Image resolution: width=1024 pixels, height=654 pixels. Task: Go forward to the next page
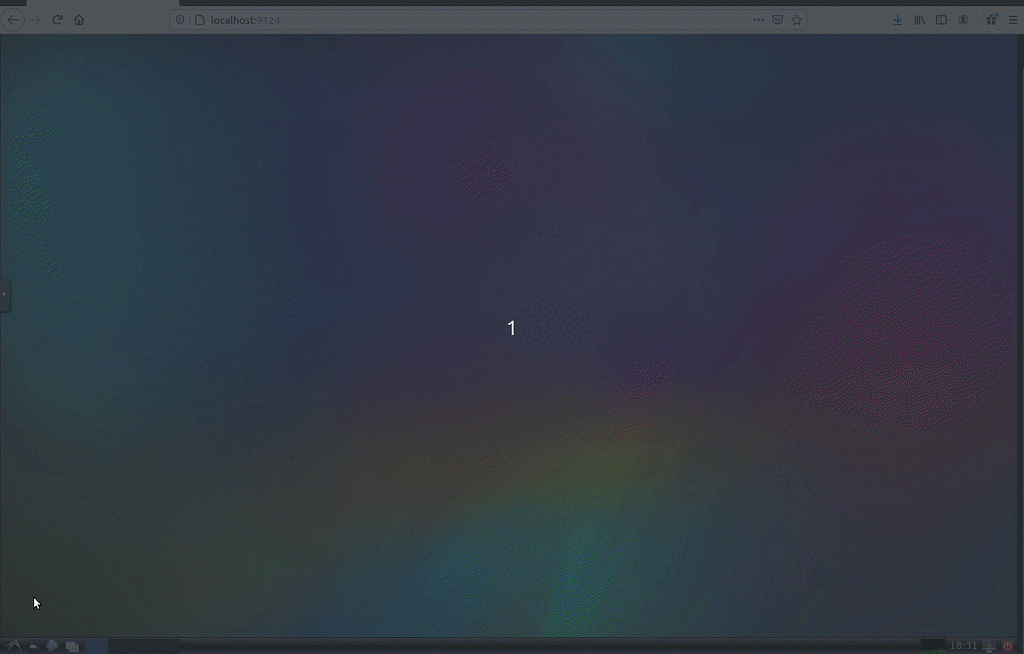pos(35,19)
